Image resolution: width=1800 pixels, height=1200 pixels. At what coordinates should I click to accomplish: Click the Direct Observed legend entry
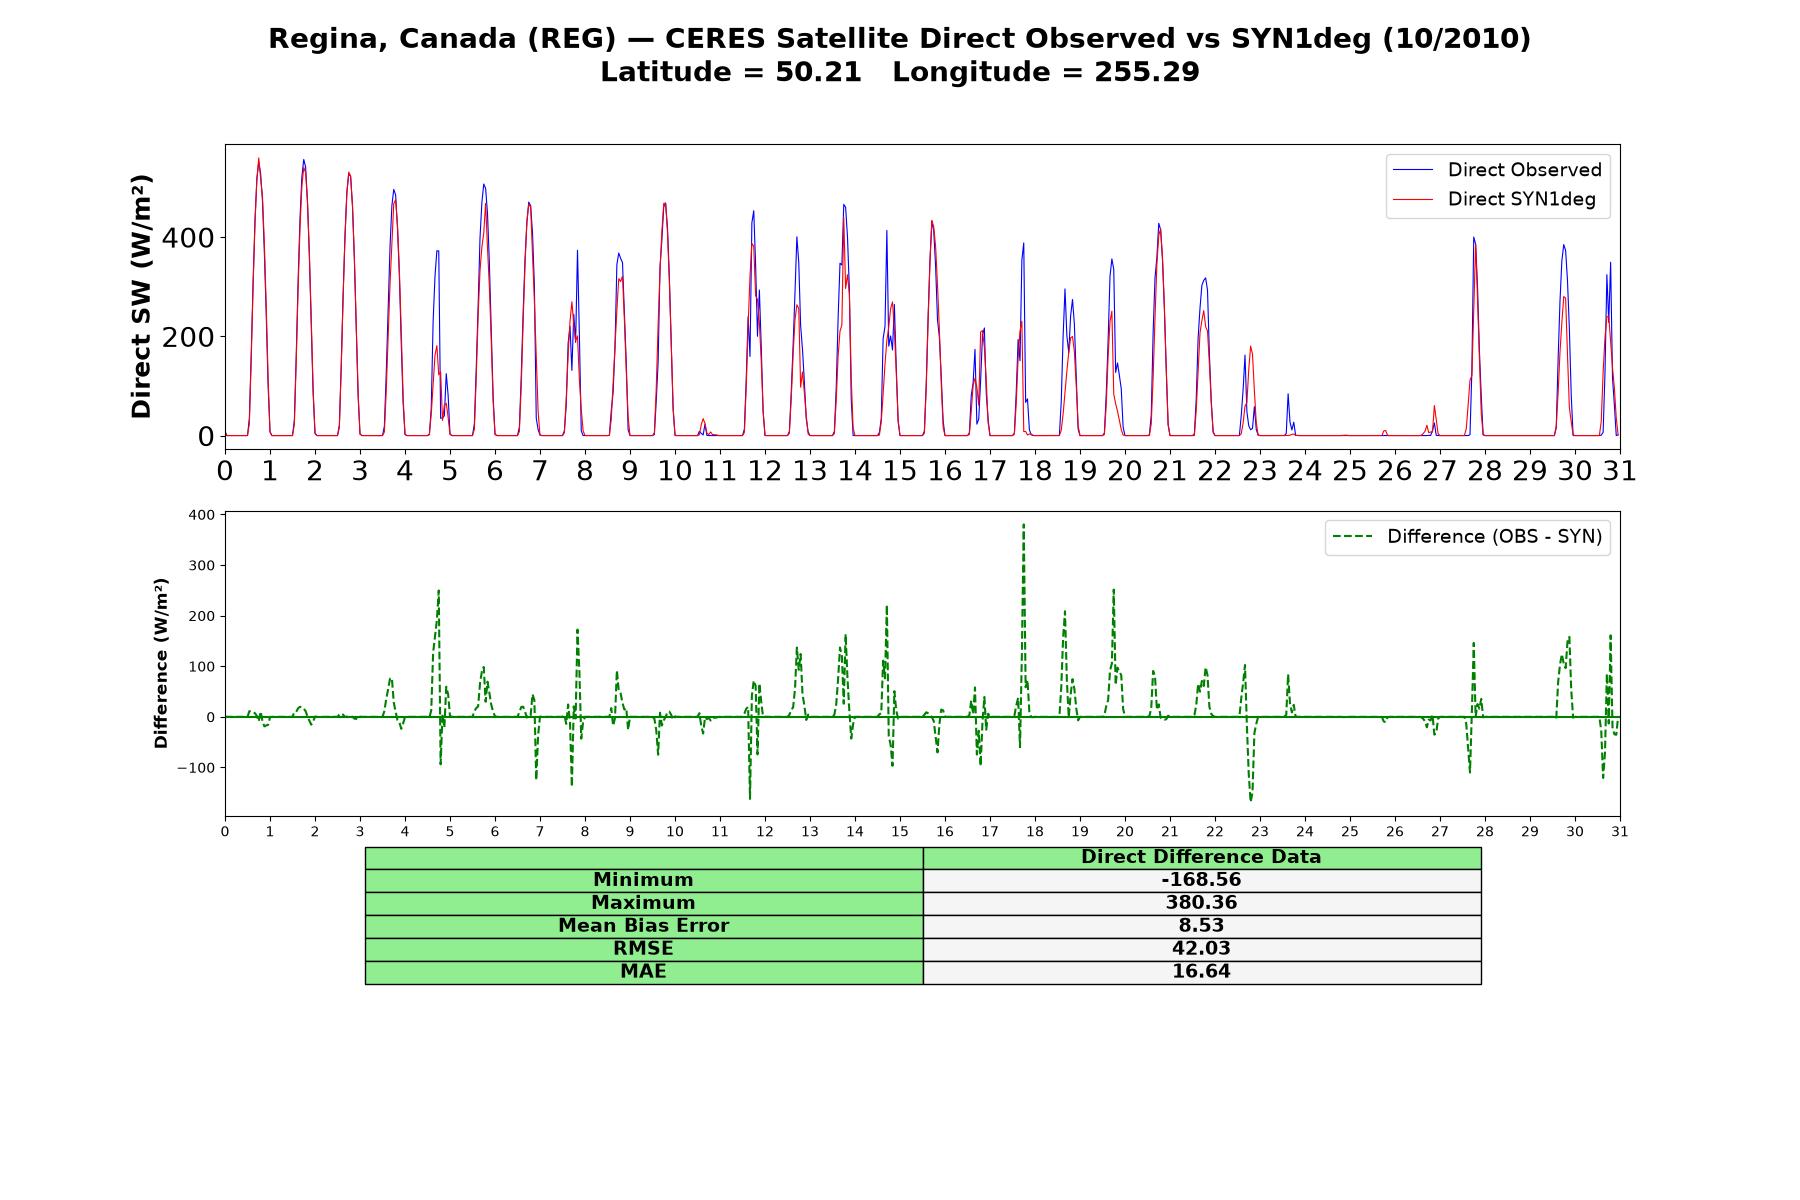coord(1497,170)
